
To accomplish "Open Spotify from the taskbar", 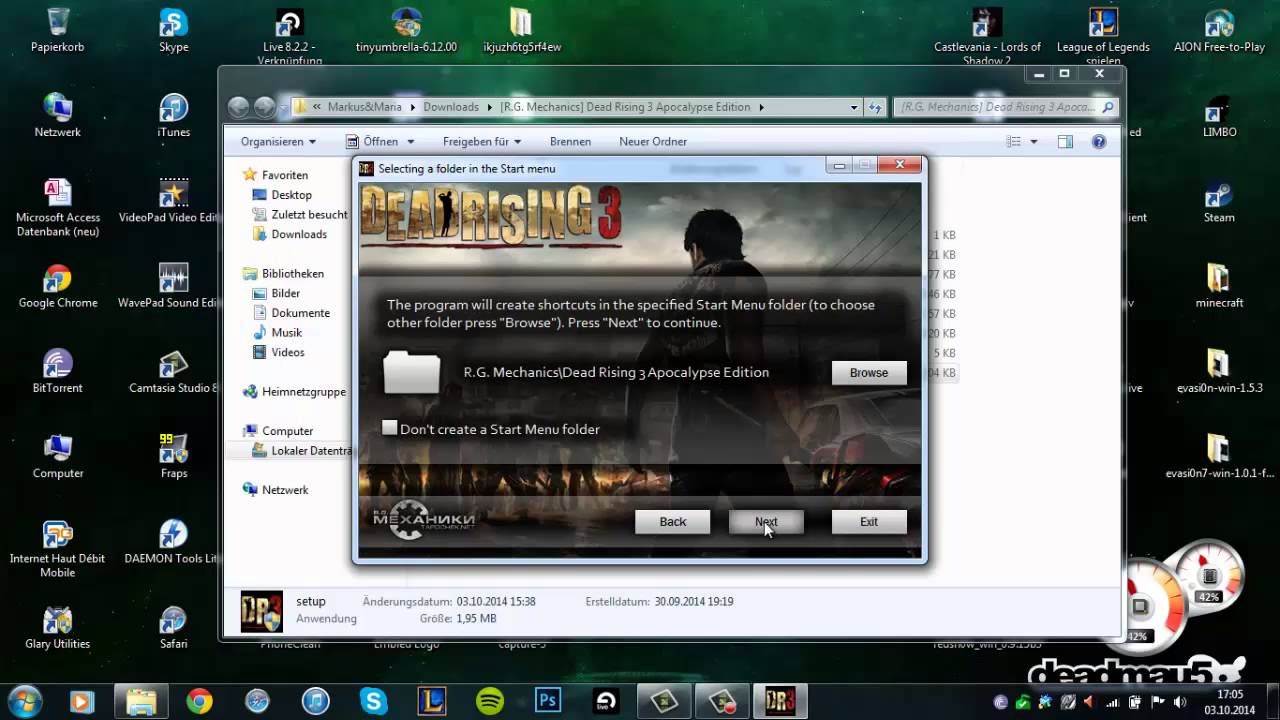I will 490,701.
